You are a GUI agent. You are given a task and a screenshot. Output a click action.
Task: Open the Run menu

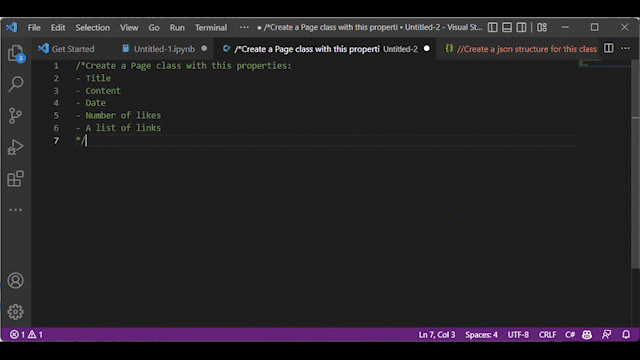coord(177,27)
